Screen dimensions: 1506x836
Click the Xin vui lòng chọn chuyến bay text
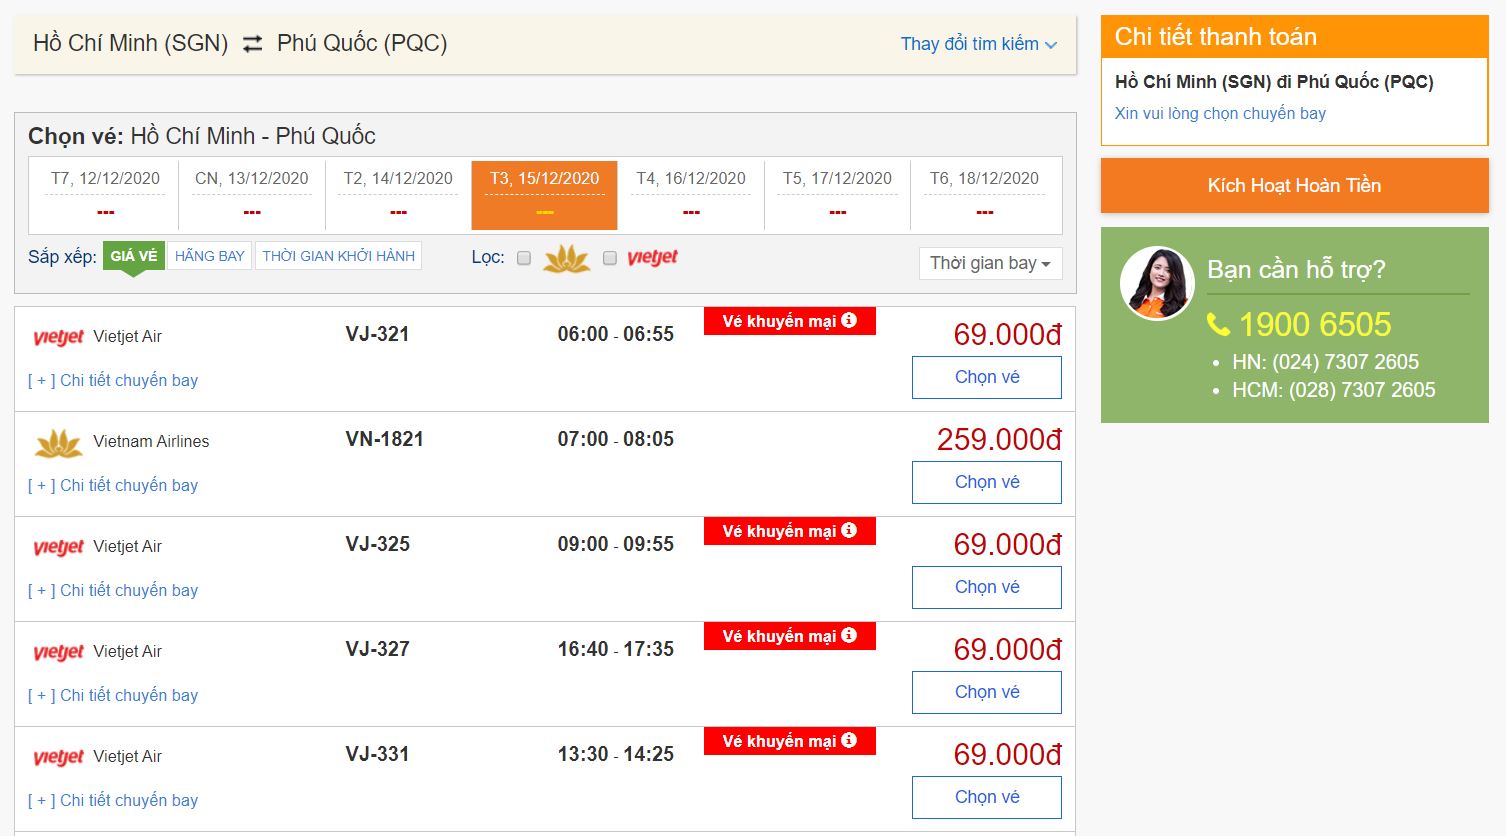tap(1220, 113)
